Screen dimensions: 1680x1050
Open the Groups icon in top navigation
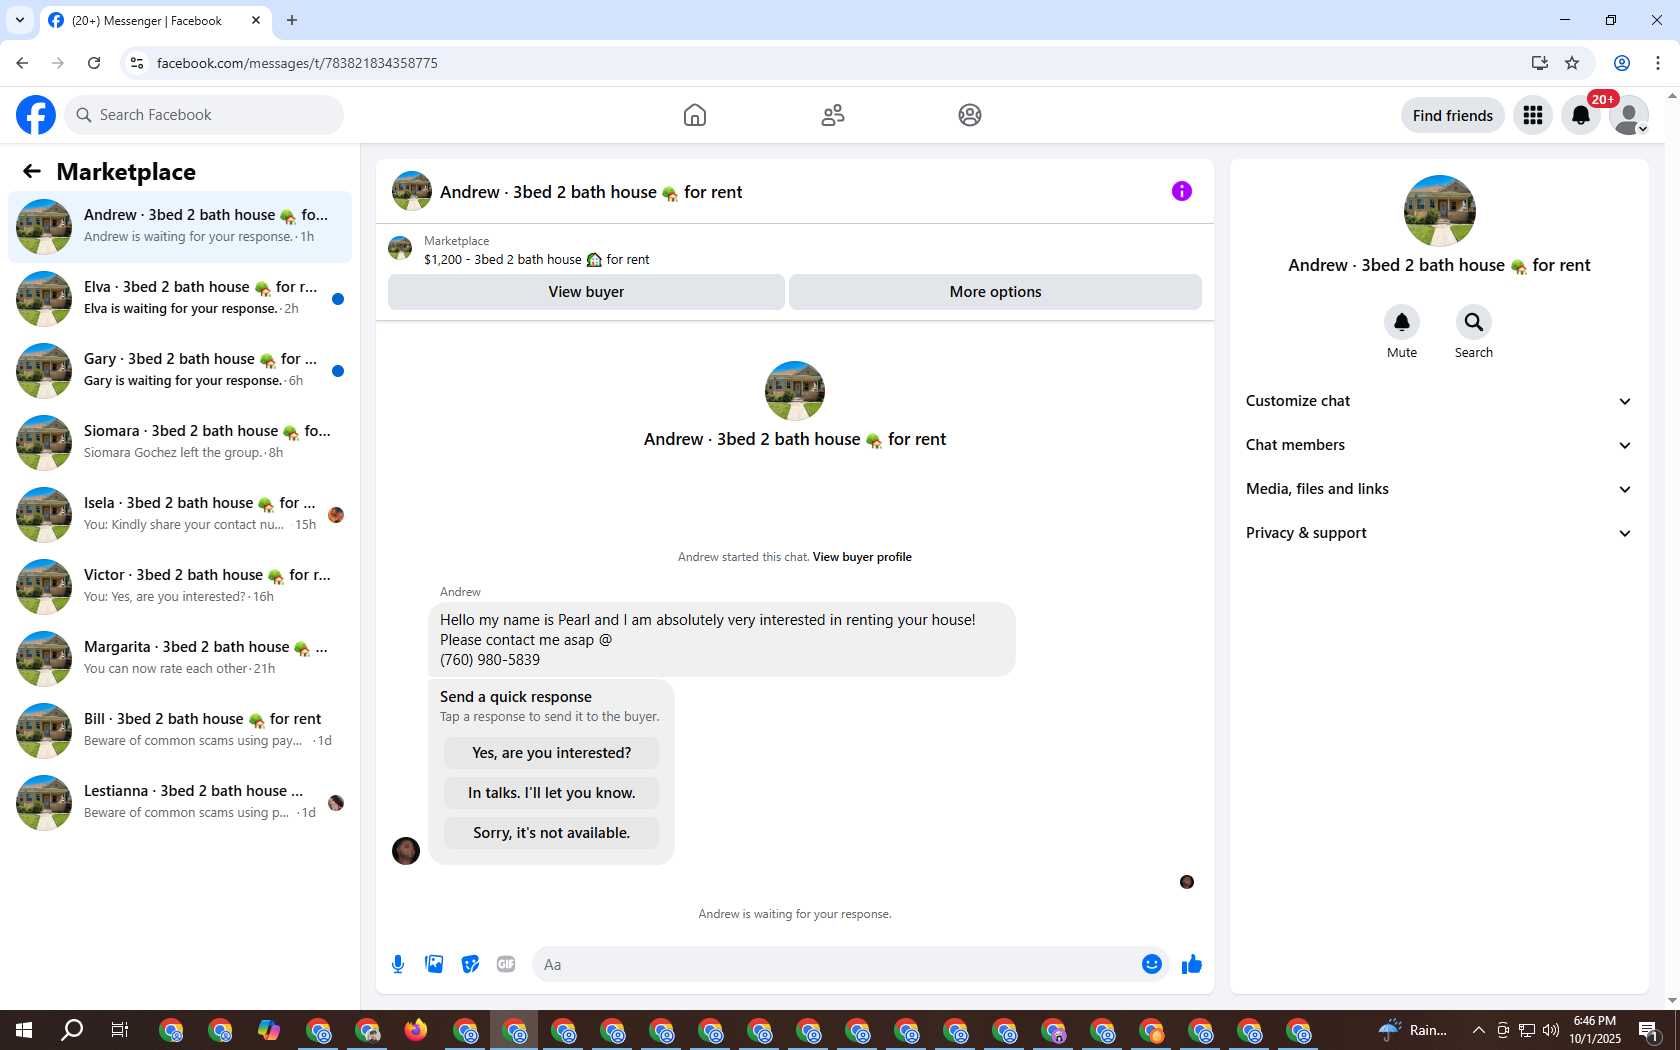pos(970,115)
